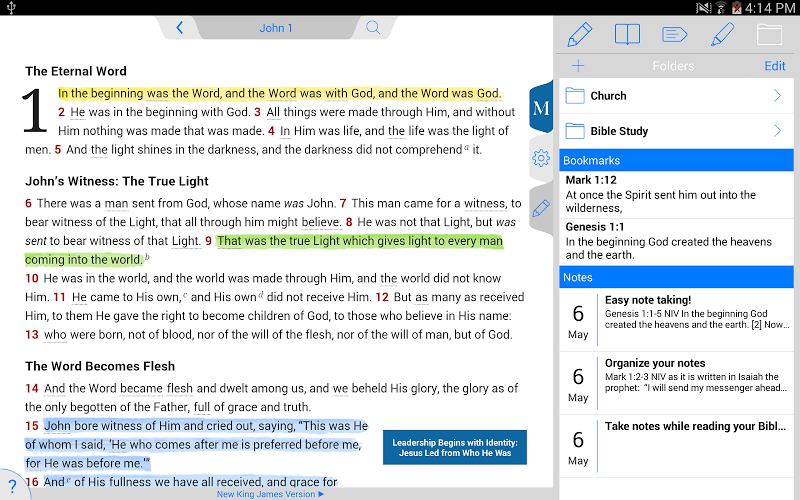800x500 pixels.
Task: Open the Mark 1:12 bookmark
Action: point(677,194)
